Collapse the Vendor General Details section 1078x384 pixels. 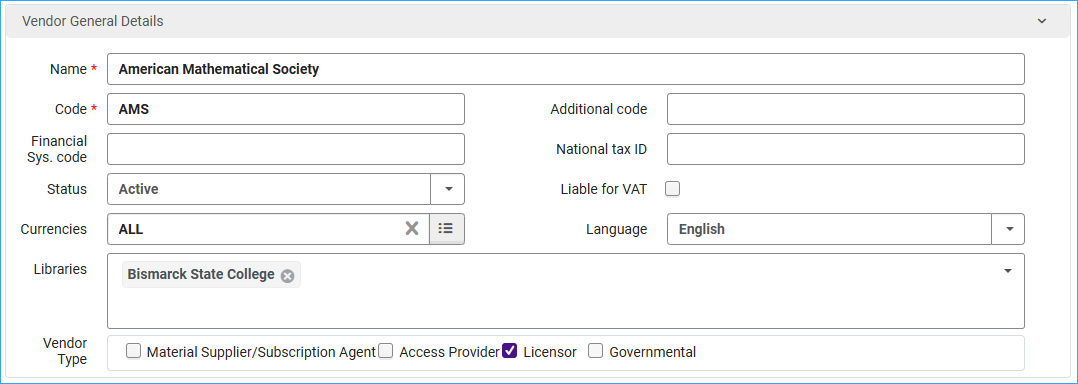point(1042,21)
